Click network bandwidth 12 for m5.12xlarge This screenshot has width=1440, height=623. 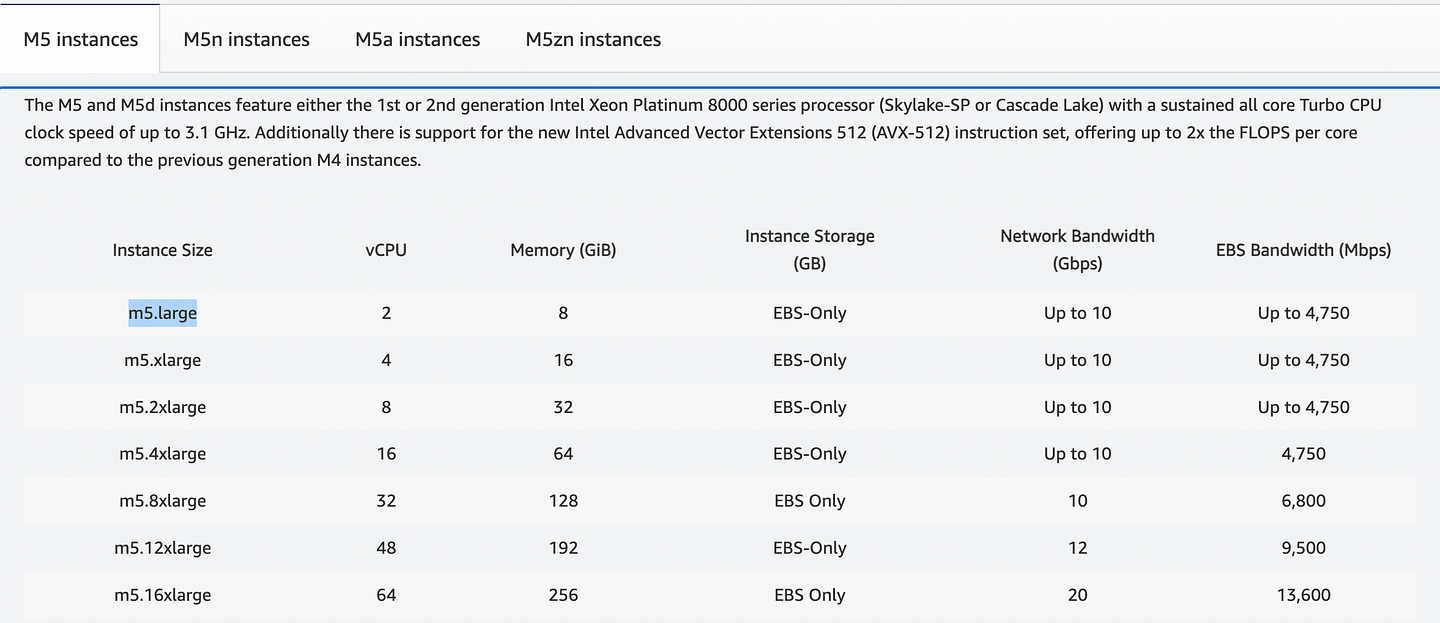[x=1077, y=548]
